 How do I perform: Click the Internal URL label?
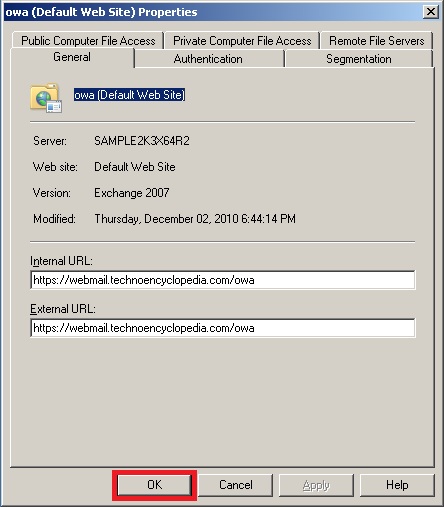tap(61, 261)
